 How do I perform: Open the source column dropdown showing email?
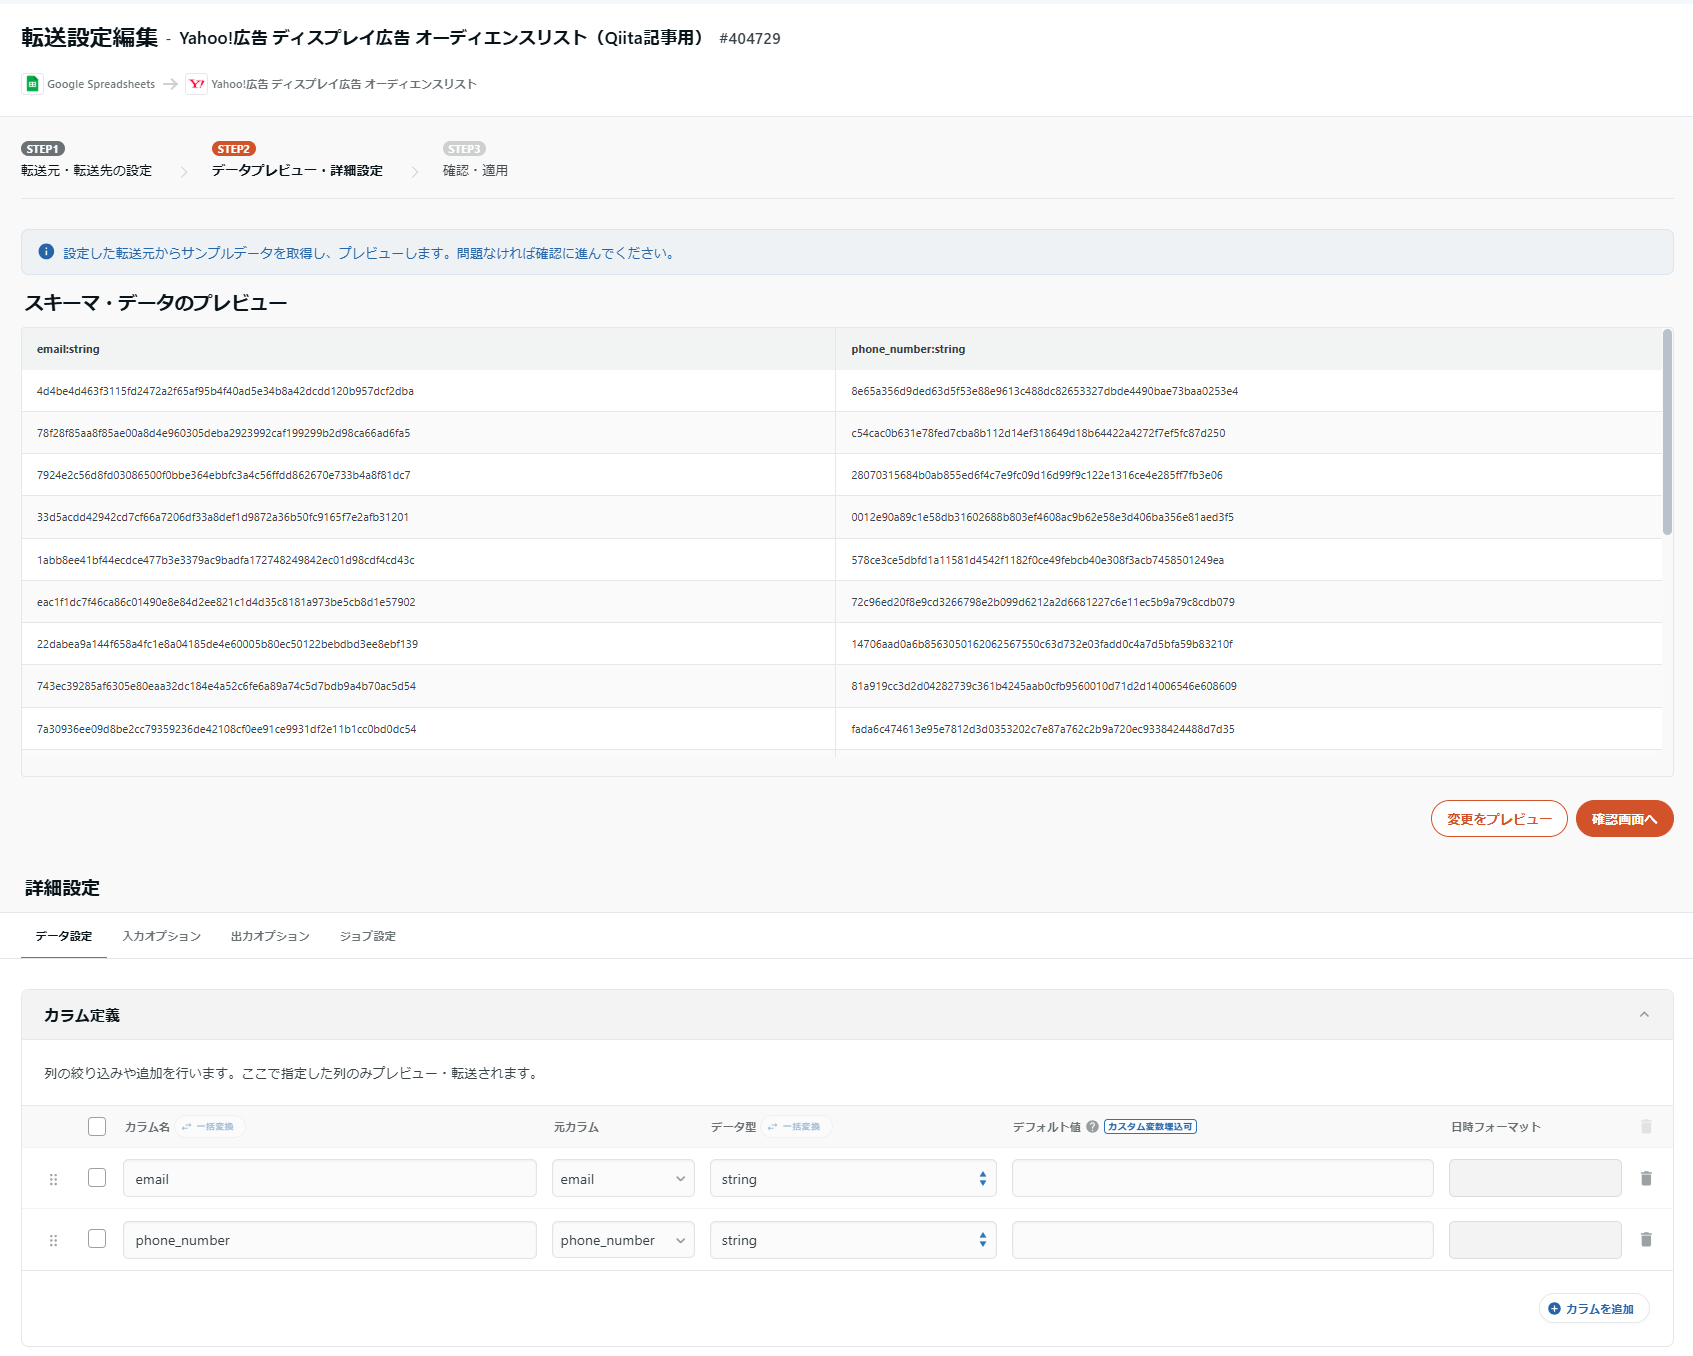(623, 1178)
